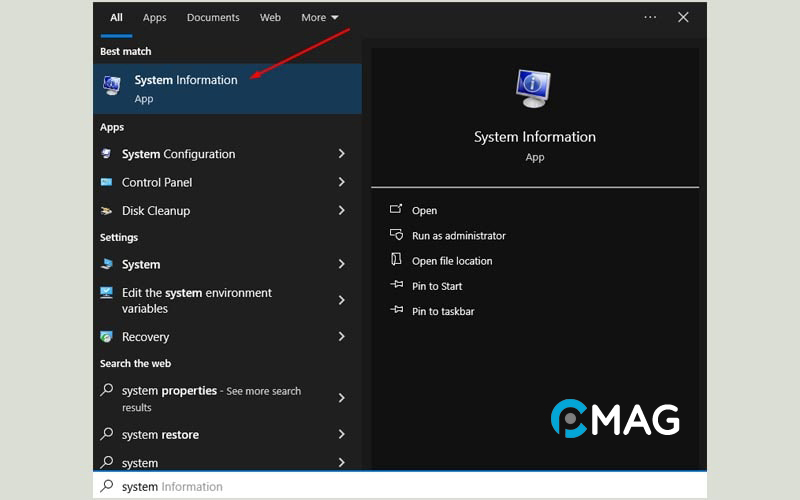Expand System Configuration chevron arrow
The image size is (800, 500).
point(341,154)
